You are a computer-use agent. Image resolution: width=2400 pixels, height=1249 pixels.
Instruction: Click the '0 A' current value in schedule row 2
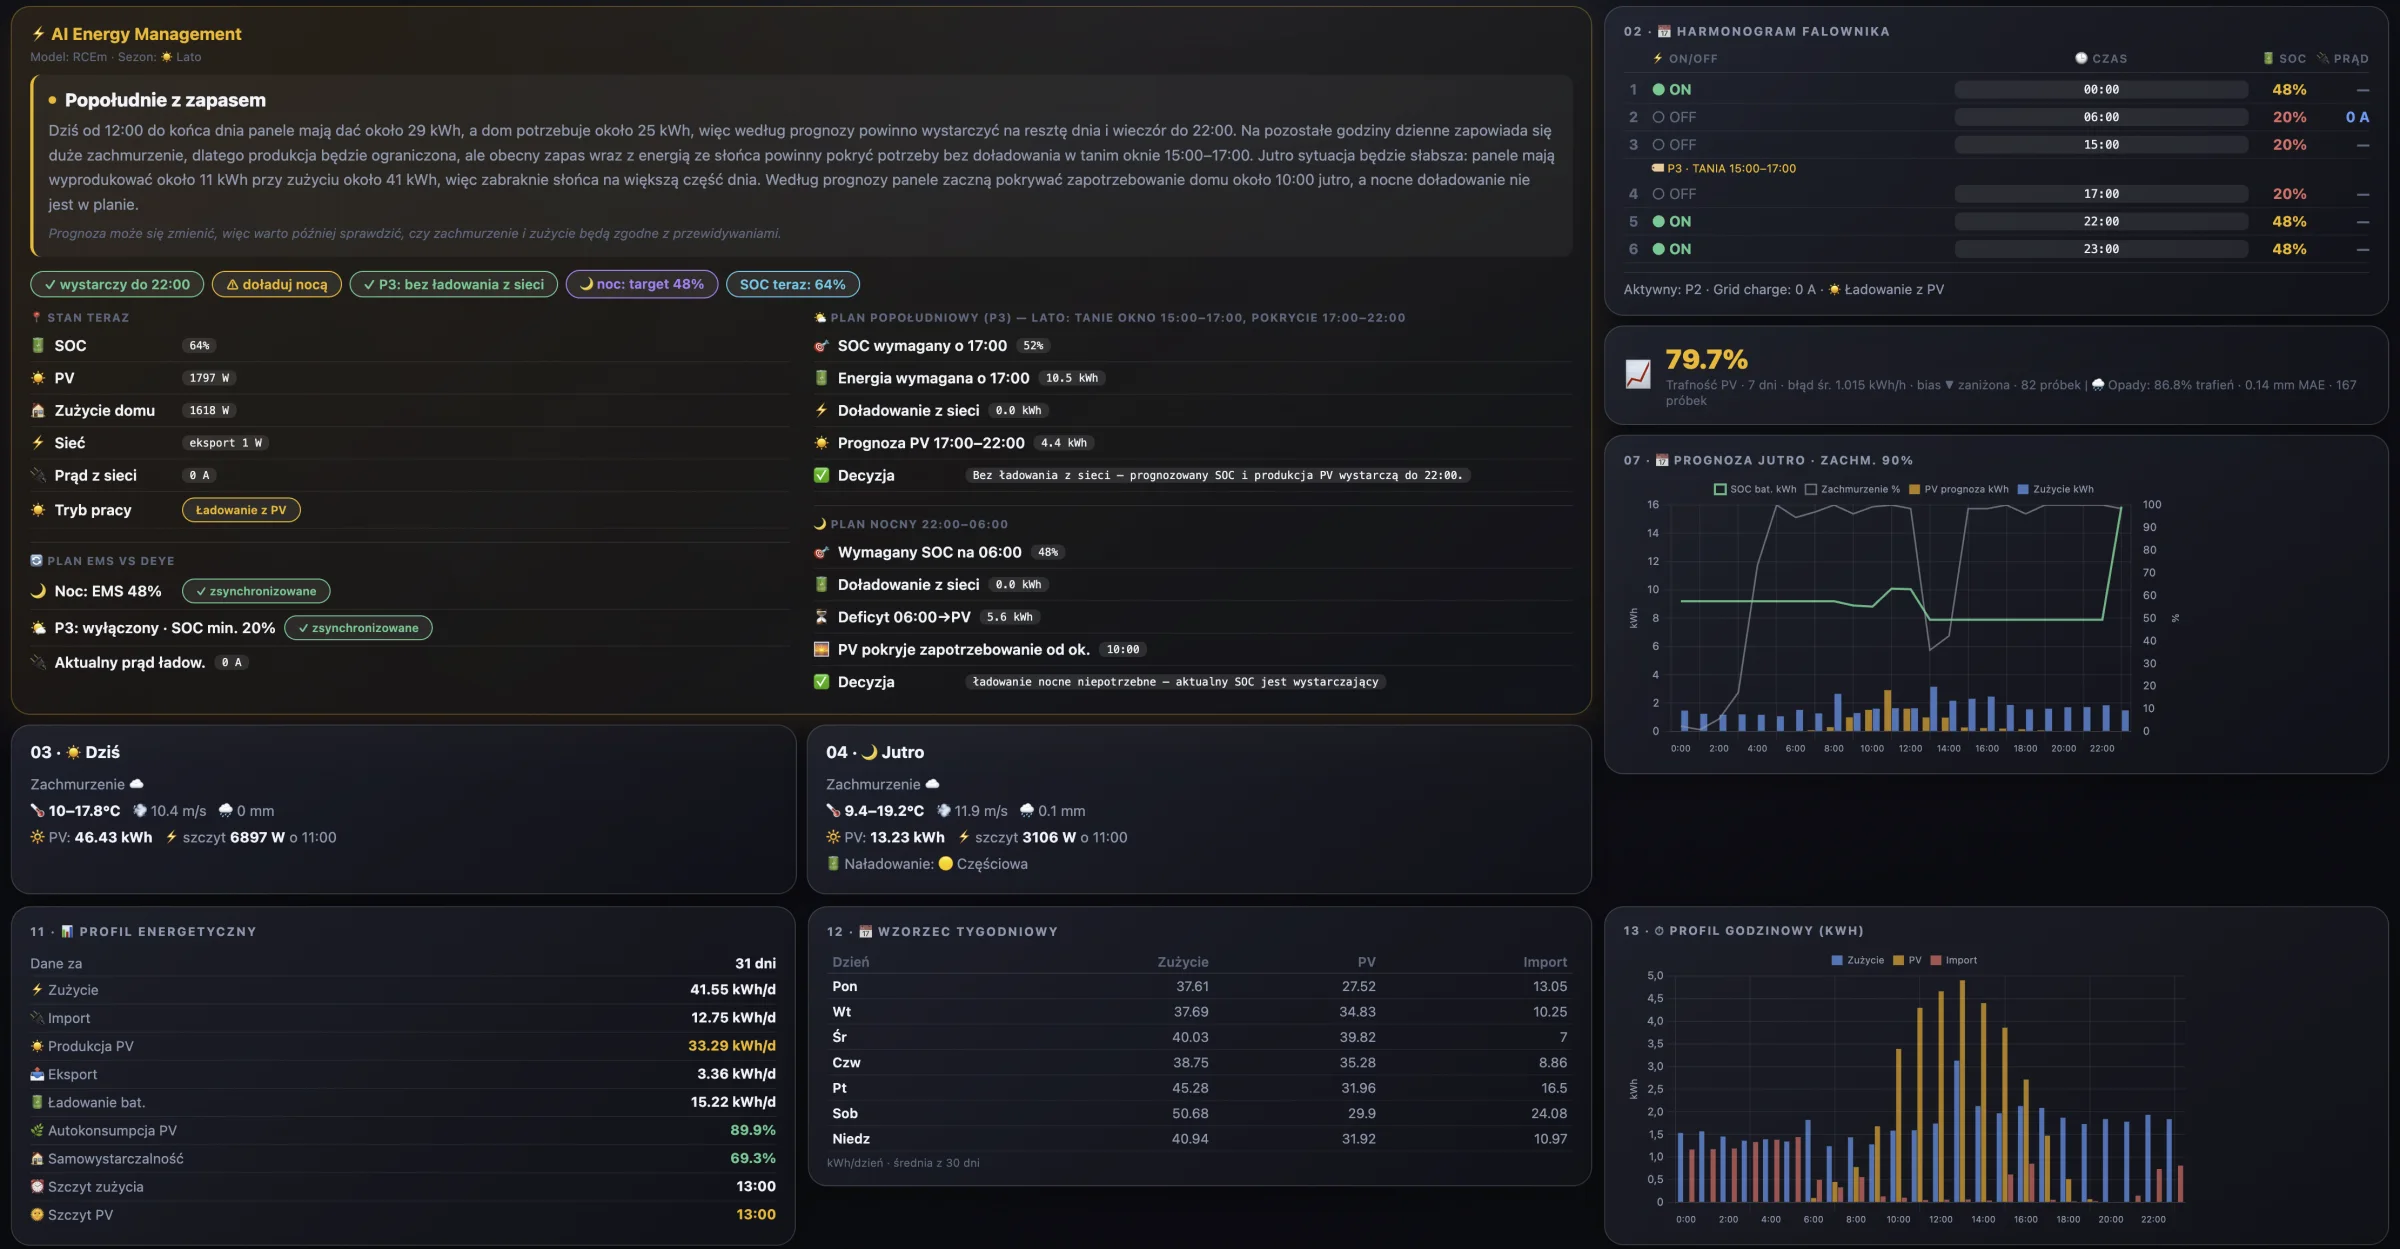pyautogui.click(x=2357, y=117)
